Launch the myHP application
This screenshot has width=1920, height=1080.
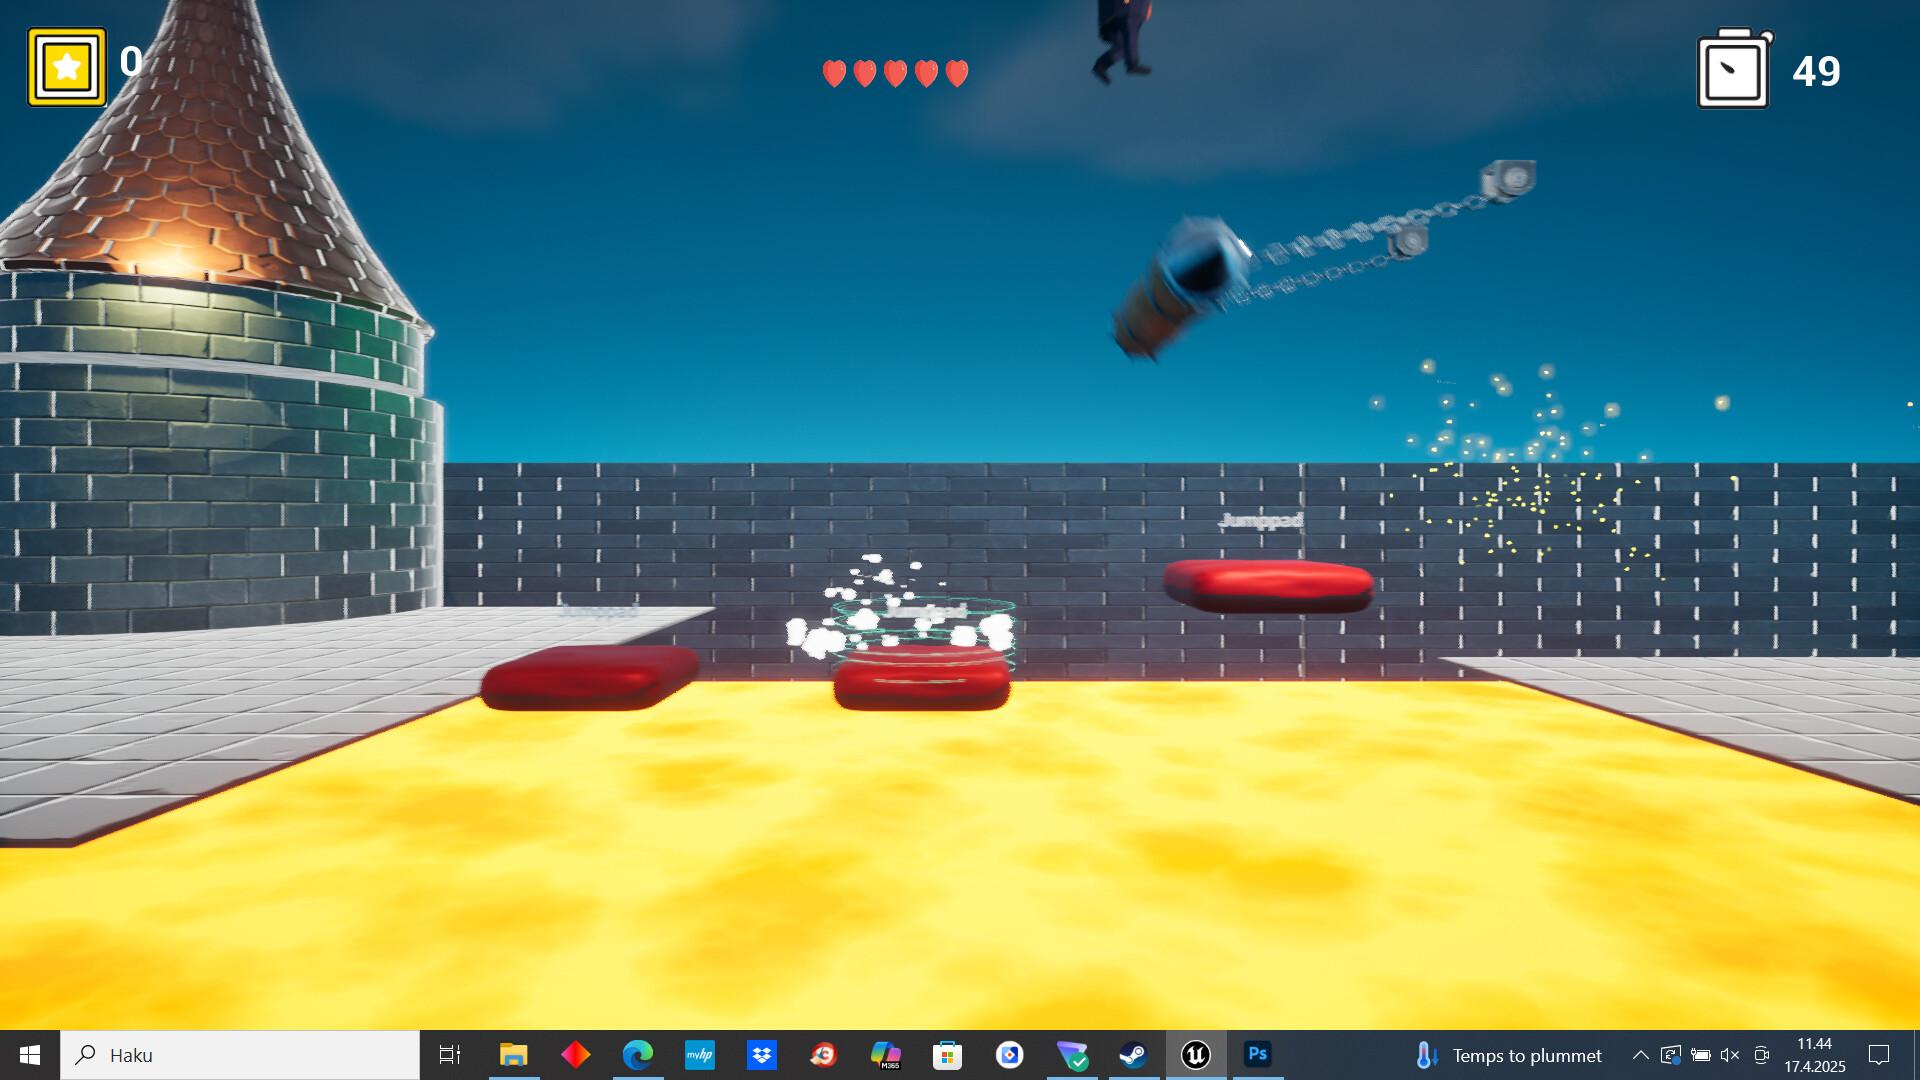pyautogui.click(x=699, y=1055)
